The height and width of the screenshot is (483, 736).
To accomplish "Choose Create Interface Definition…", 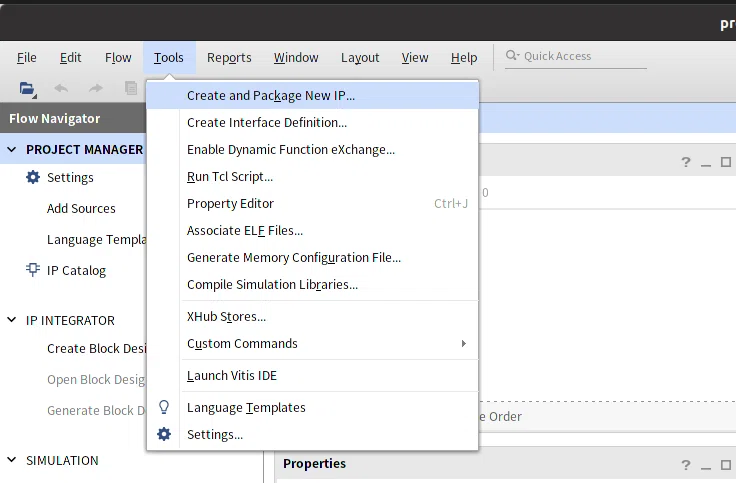I will point(313,123).
